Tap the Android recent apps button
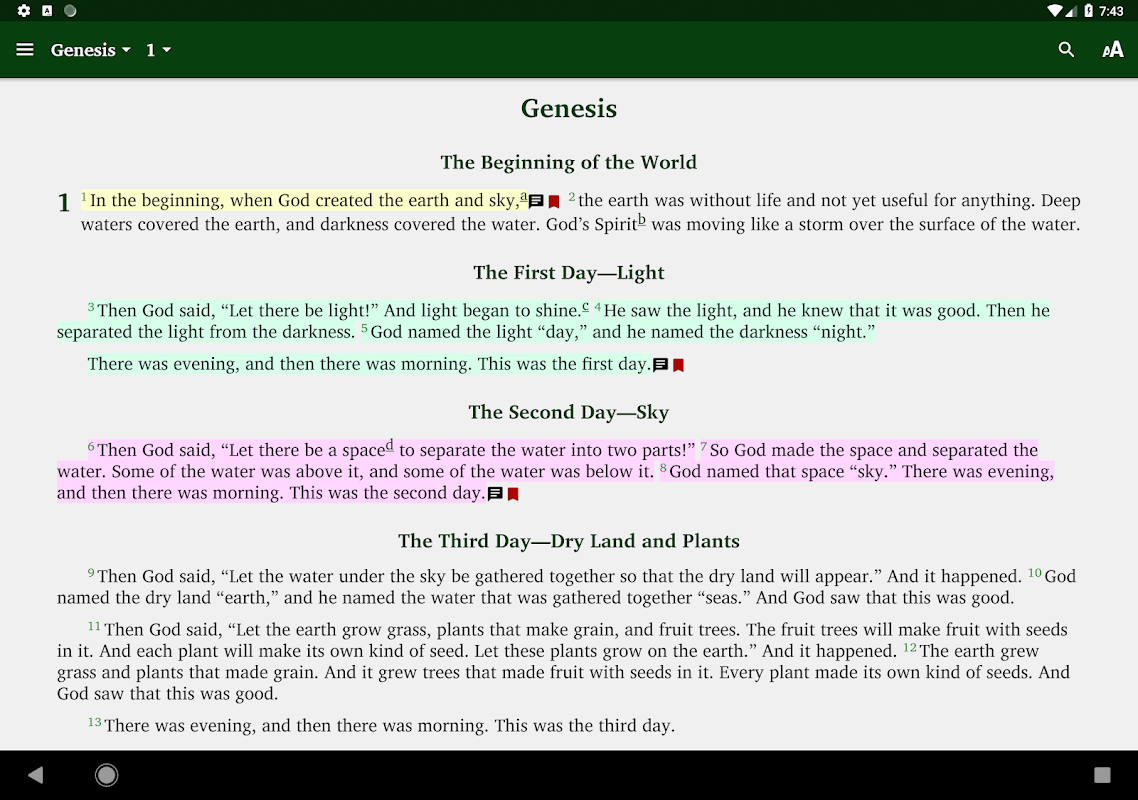 tap(1102, 775)
